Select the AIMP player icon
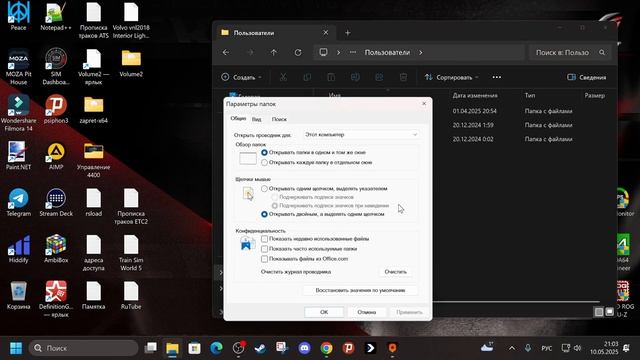Image resolution: width=640 pixels, height=360 pixels. pyautogui.click(x=56, y=155)
